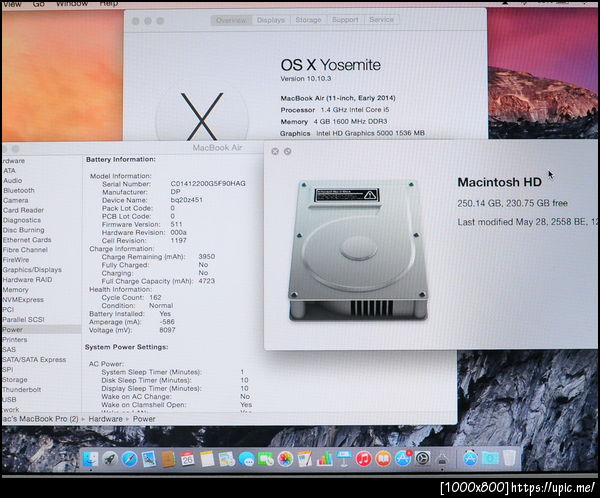Open System Preferences gear icon
Viewport: 600px width, 498px height.
pos(423,459)
